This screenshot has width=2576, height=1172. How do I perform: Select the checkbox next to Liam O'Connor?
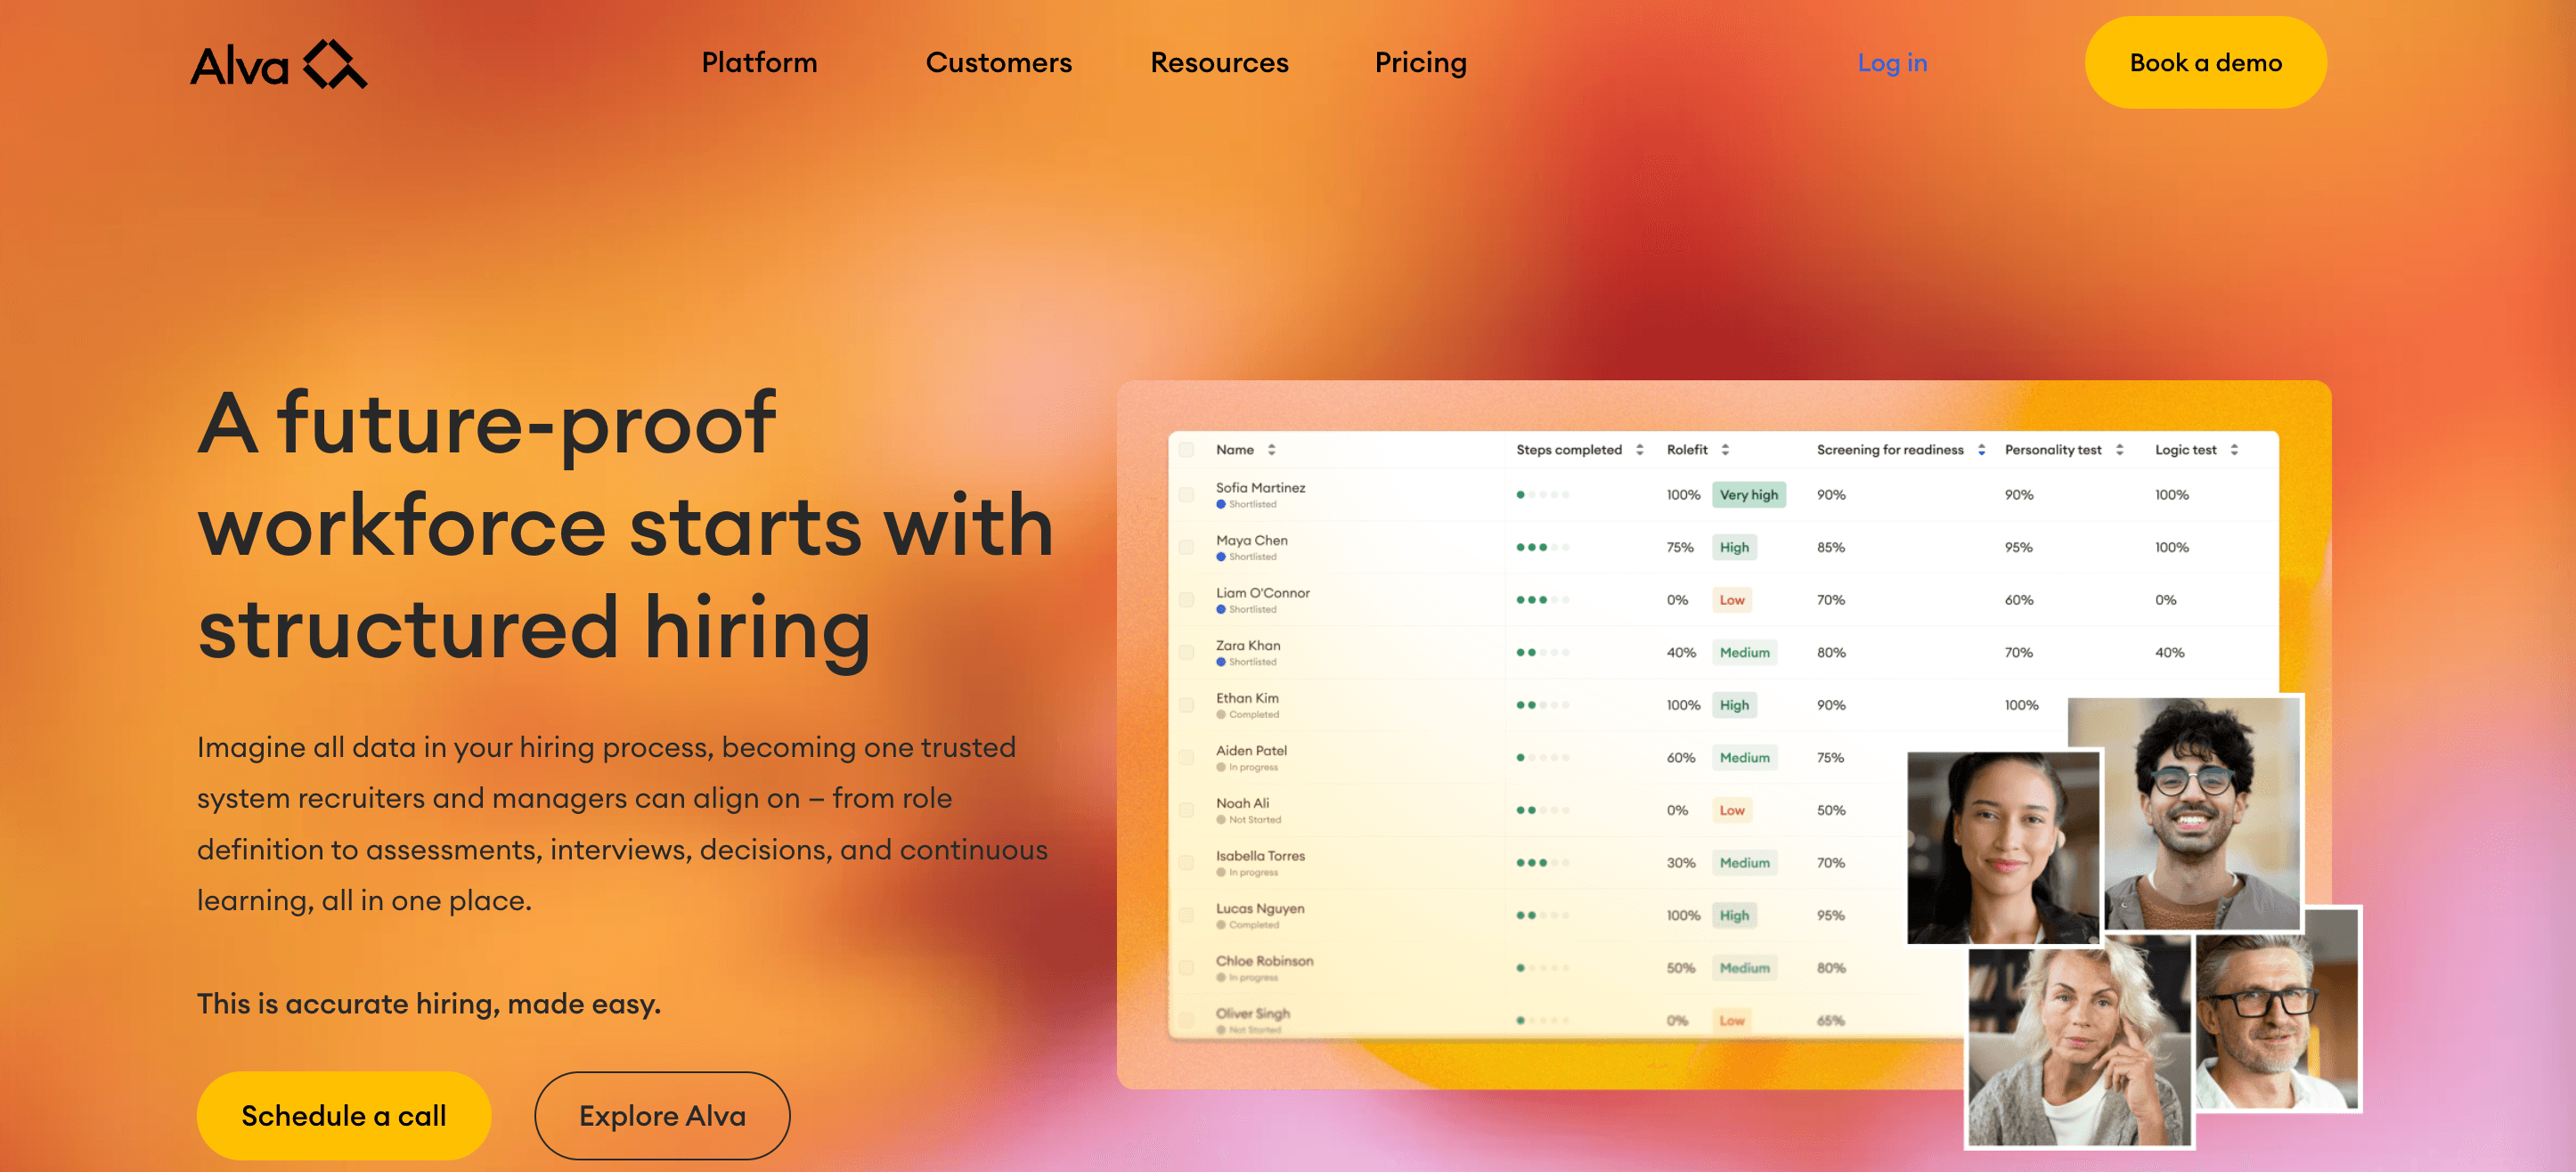[x=1186, y=600]
